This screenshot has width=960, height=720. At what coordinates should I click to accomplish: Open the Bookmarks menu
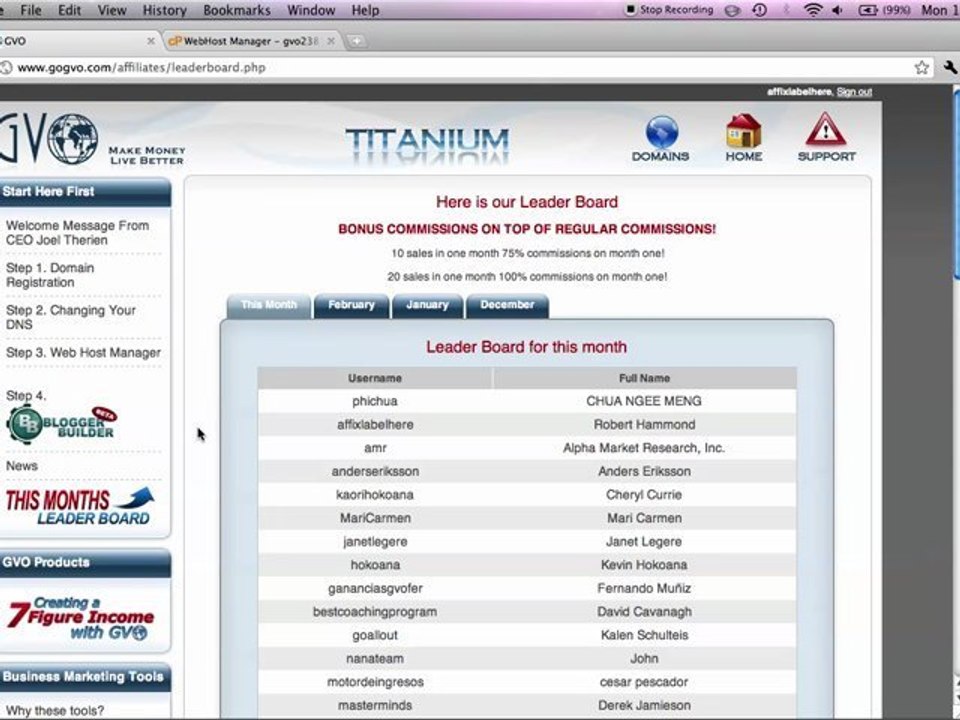pos(236,10)
